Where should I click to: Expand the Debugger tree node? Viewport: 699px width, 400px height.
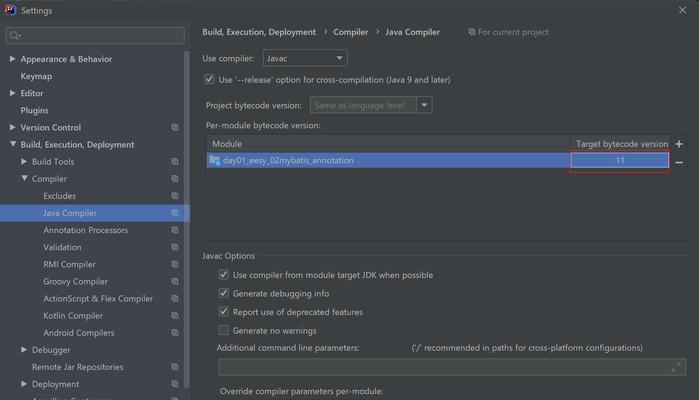click(24, 350)
